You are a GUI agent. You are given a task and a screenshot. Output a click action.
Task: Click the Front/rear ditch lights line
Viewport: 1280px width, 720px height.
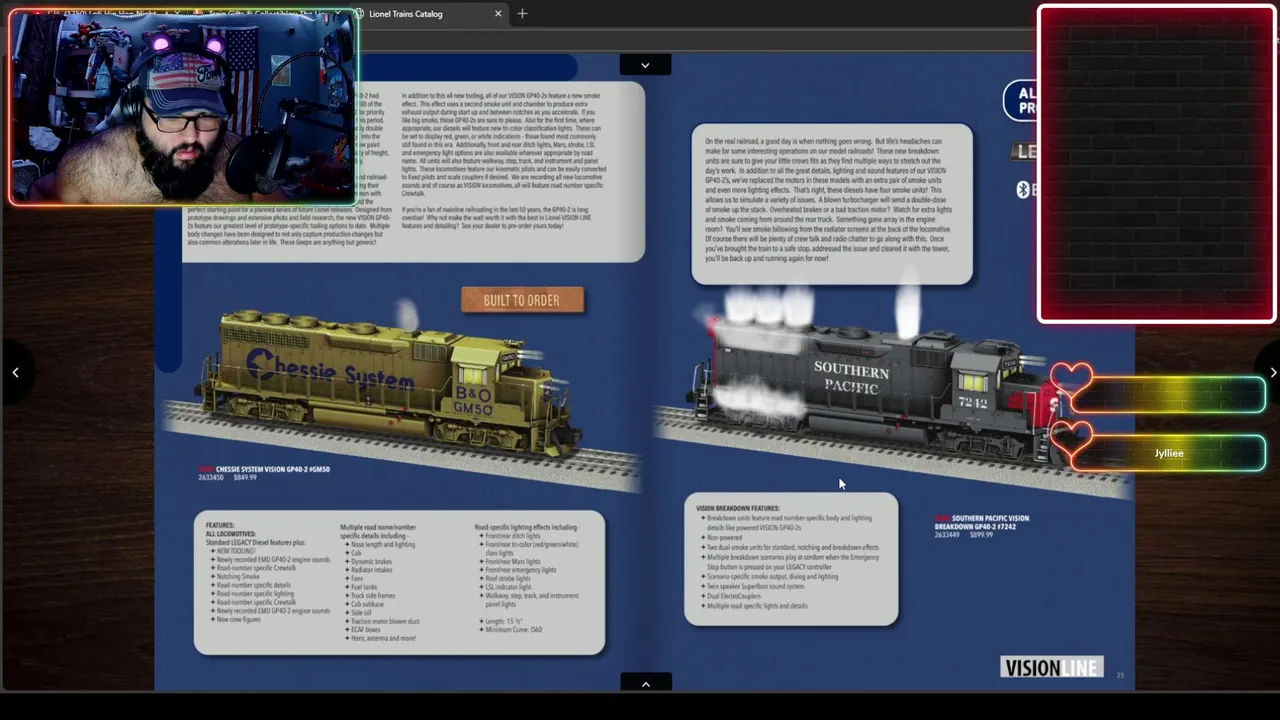[510, 536]
